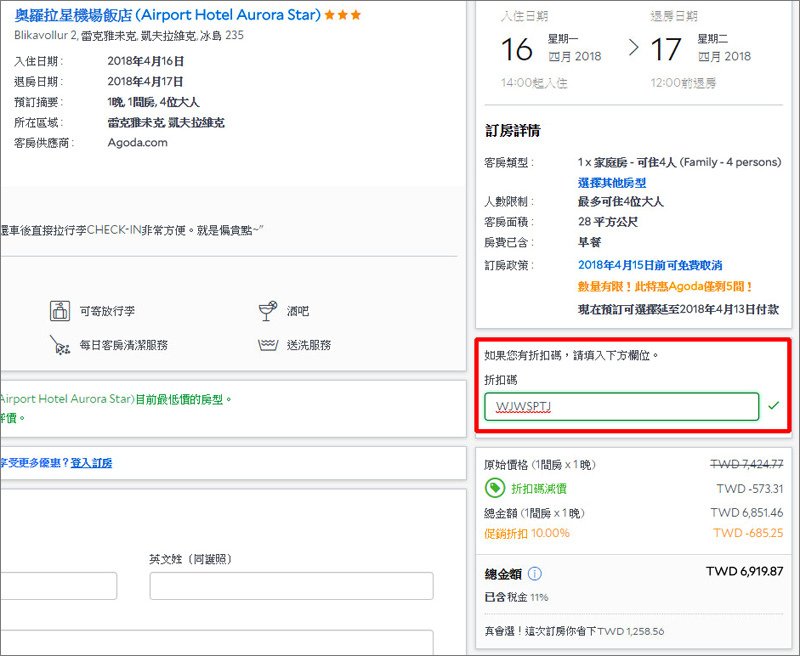Click the green checkmark beside discount code
Viewport: 800px width, 656px height.
pyautogui.click(x=773, y=406)
